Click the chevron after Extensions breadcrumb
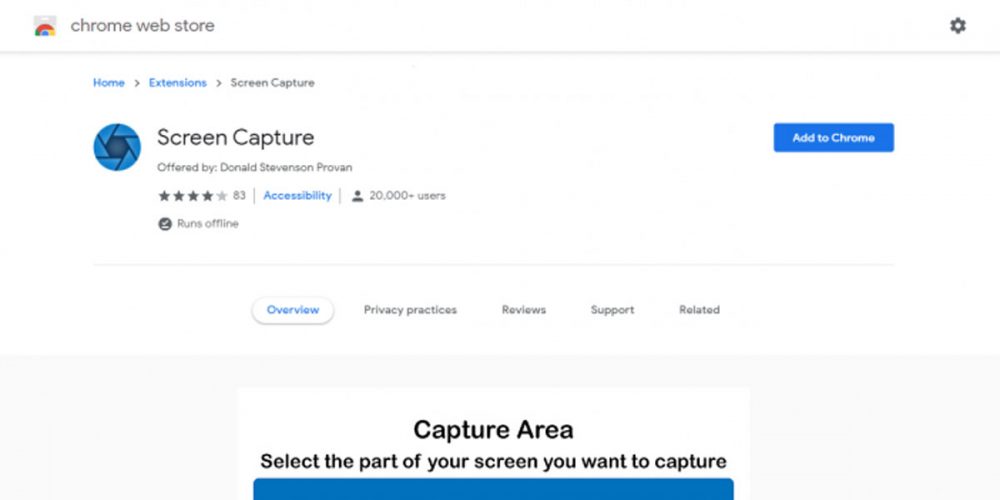 click(x=218, y=83)
